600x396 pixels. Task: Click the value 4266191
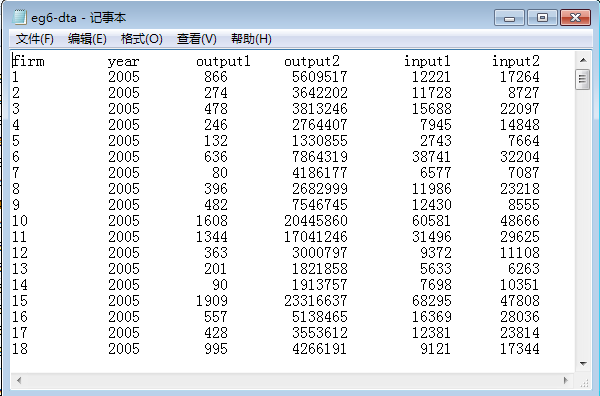[x=320, y=349]
